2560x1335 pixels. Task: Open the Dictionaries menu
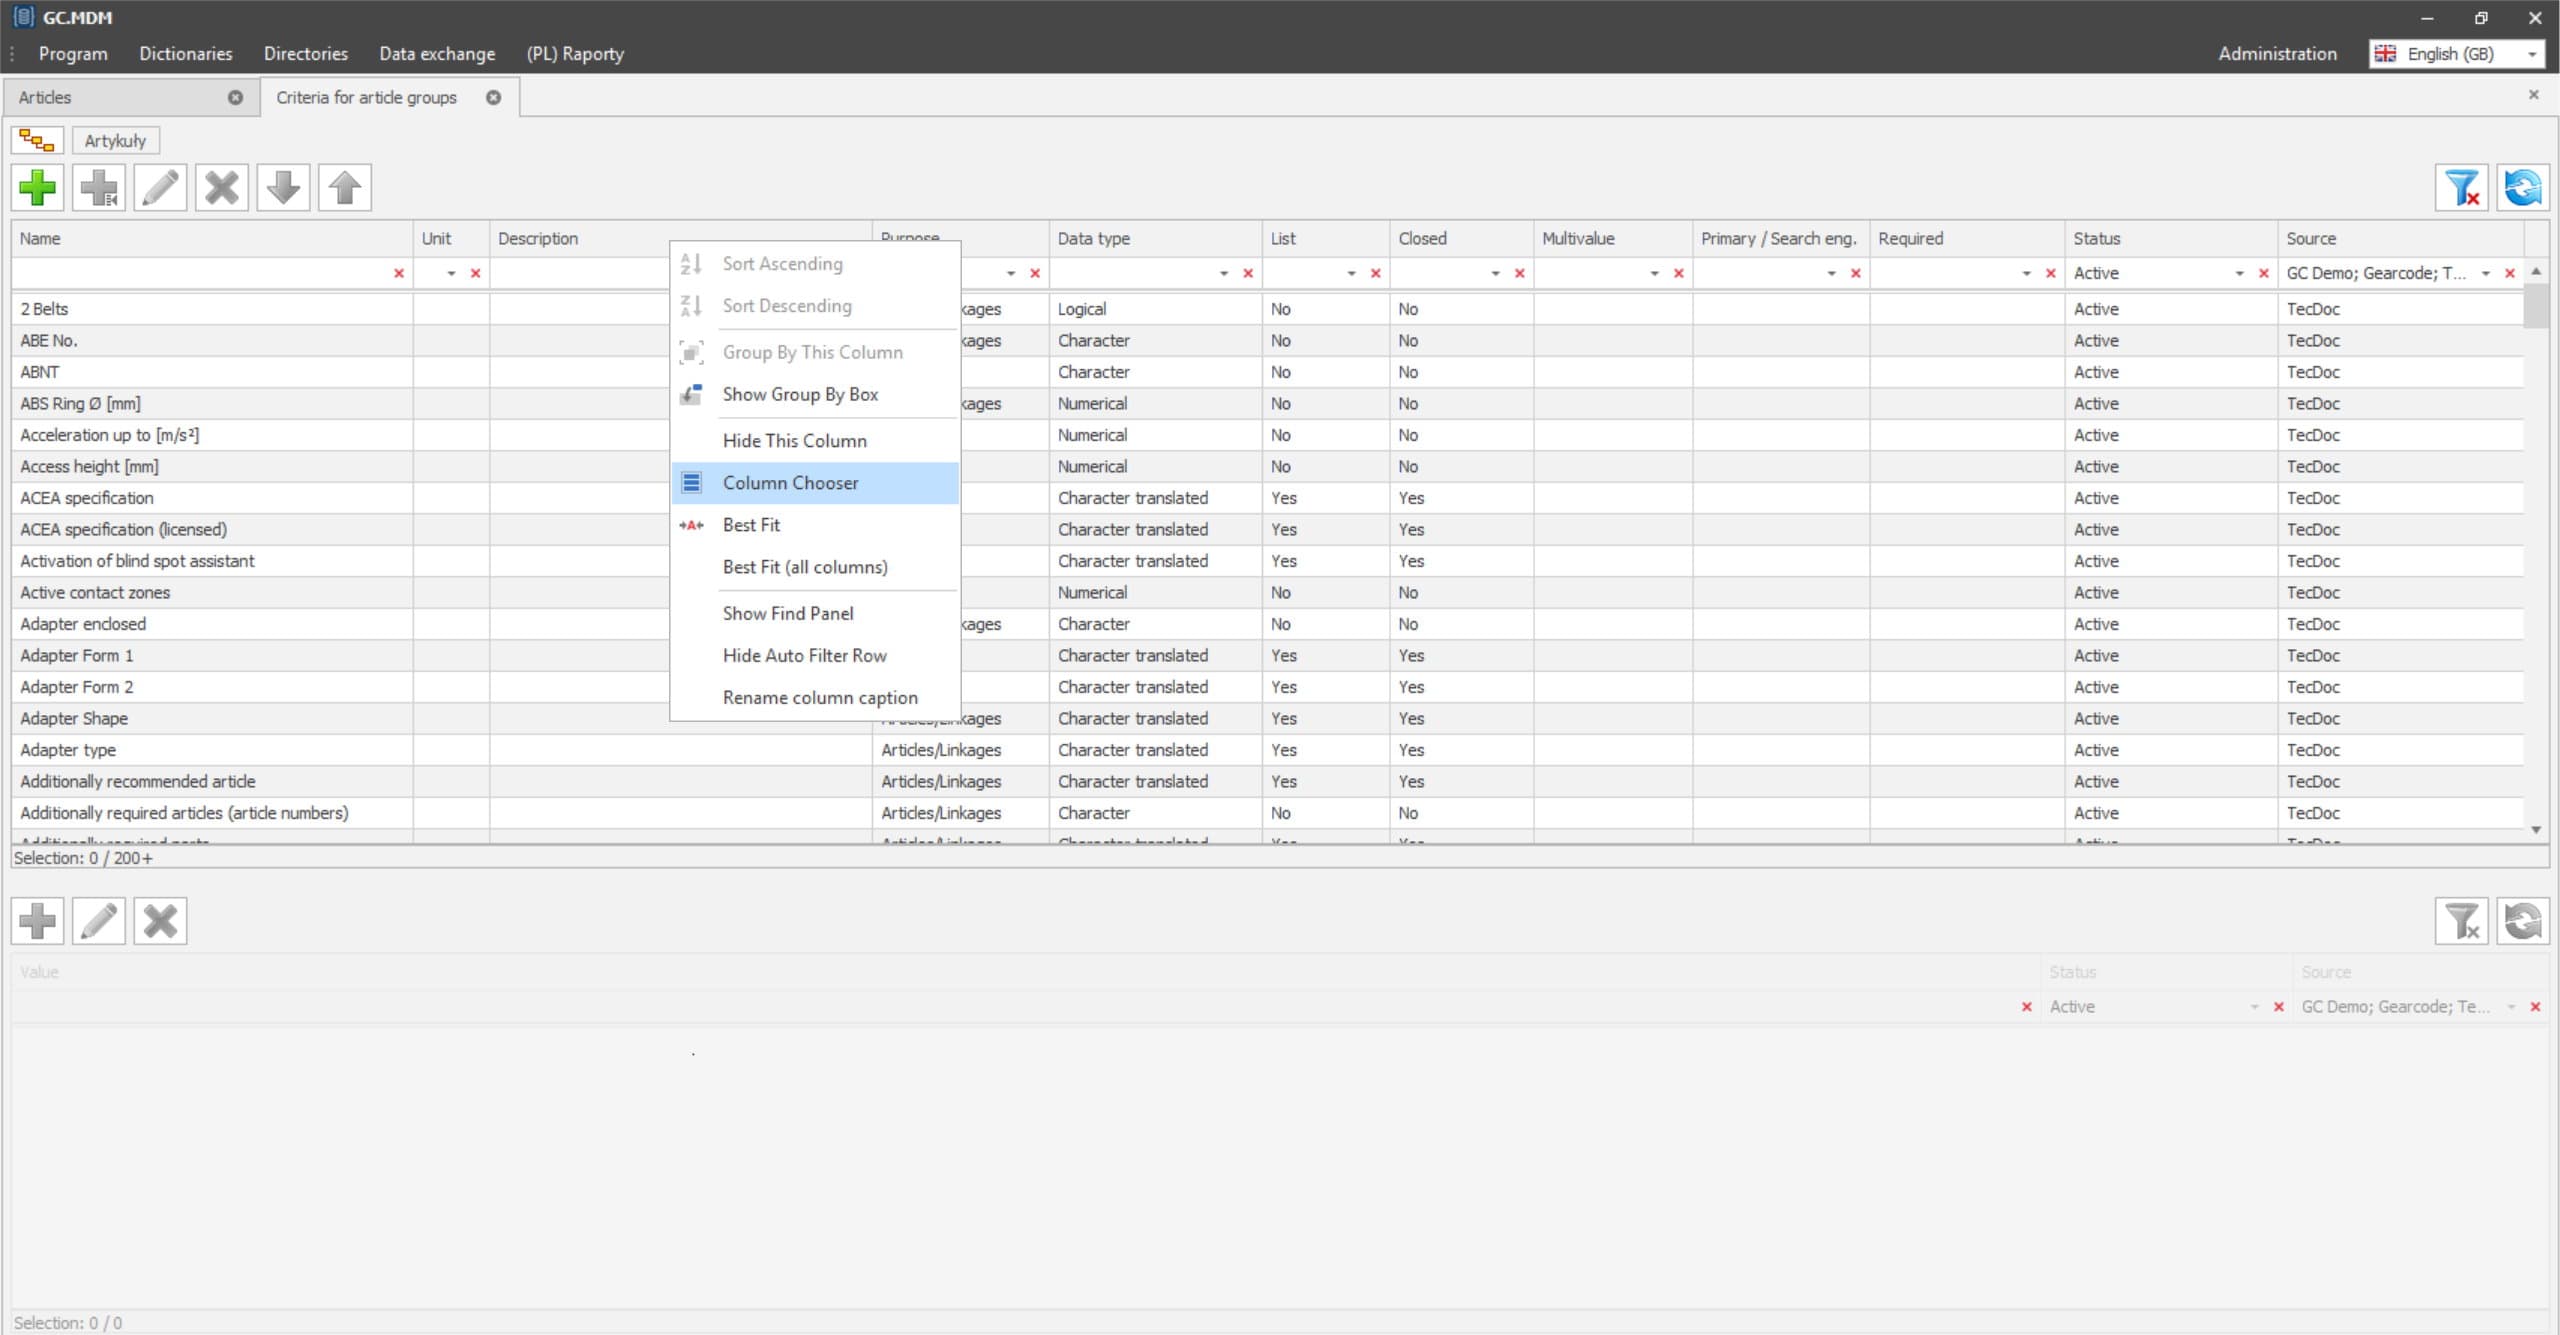coord(186,54)
